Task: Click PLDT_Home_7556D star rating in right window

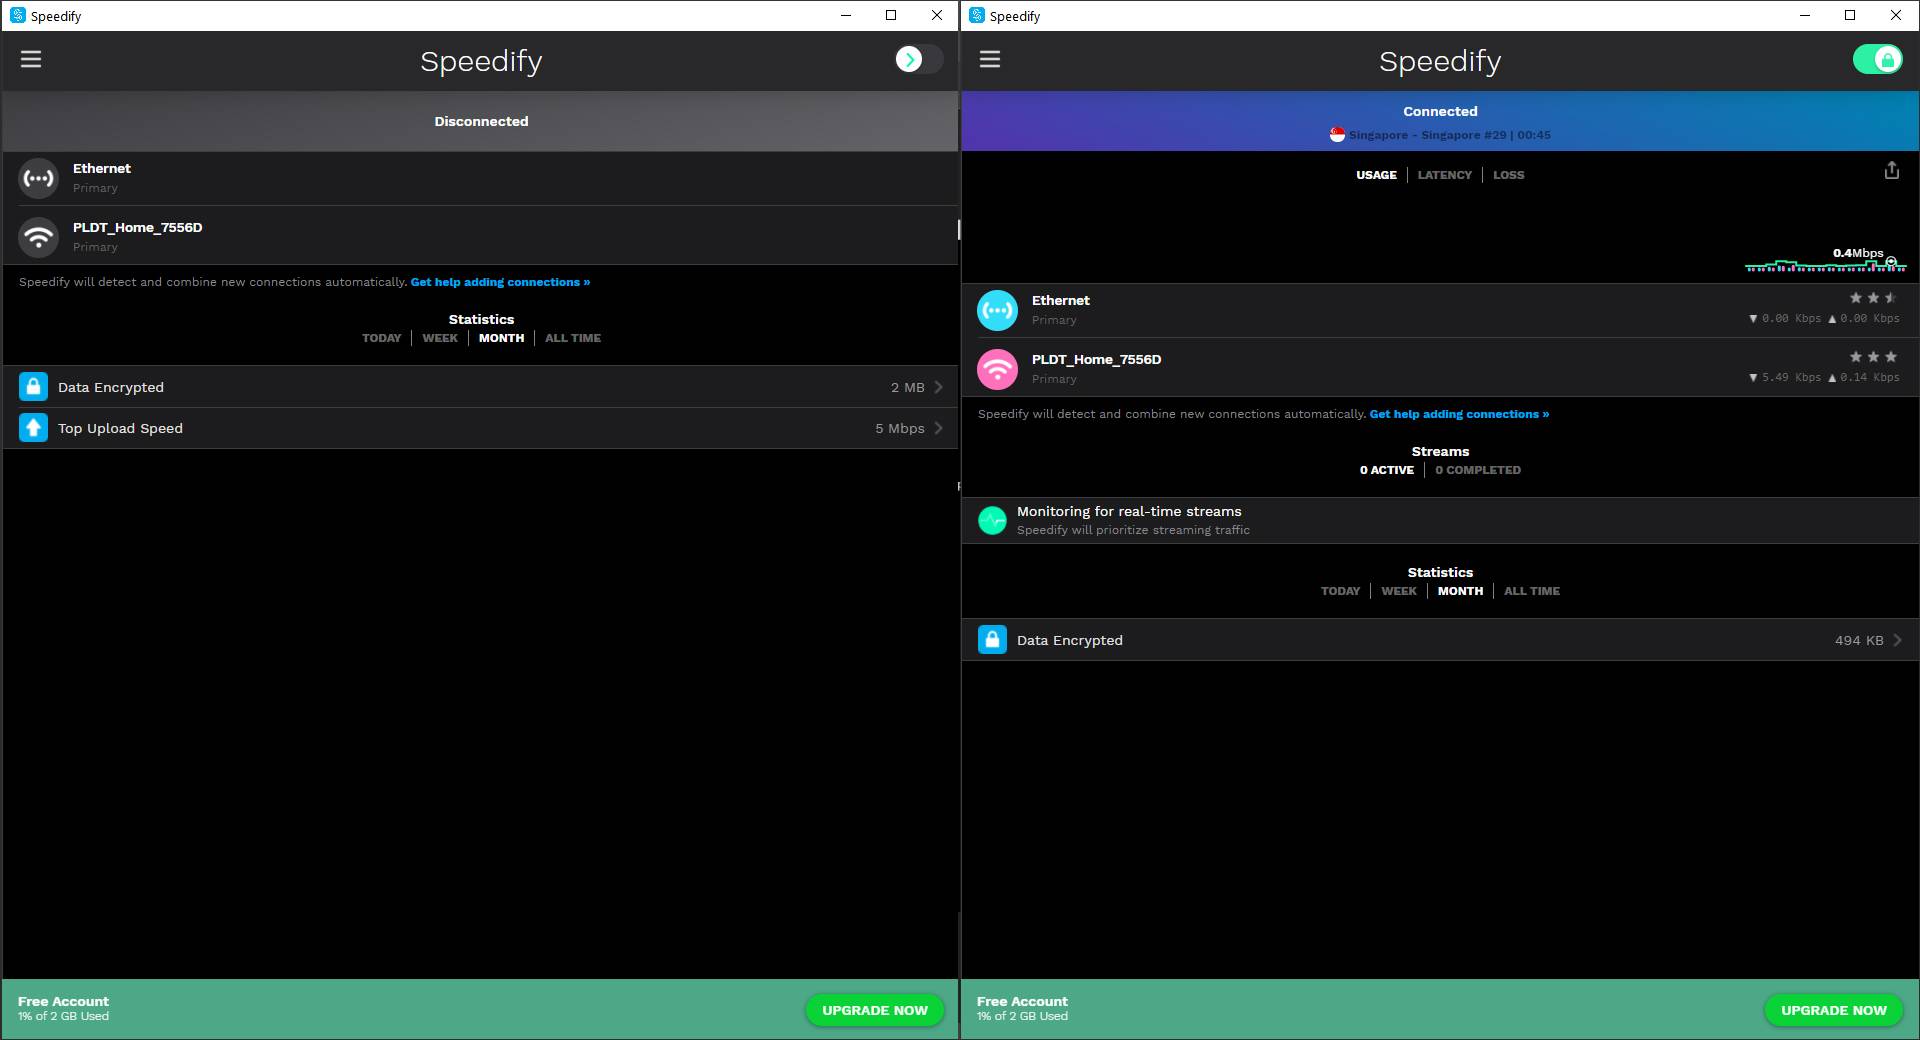Action: (1873, 357)
